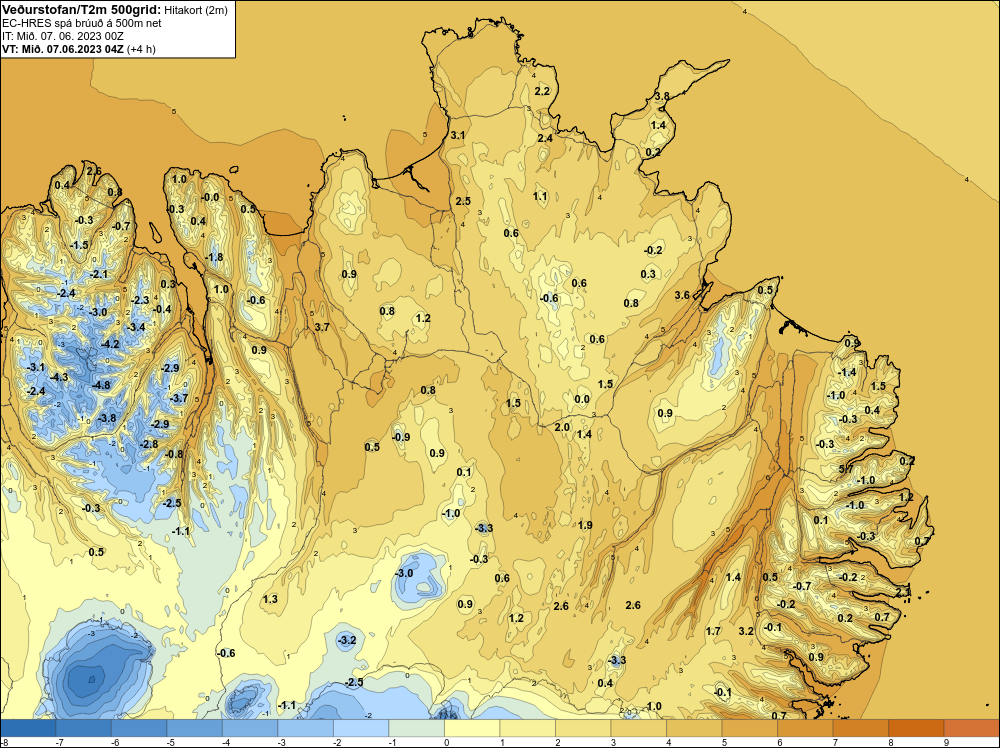
Task: Click the initial time 'IT: Mið. 07. 06. 2023 00Z'
Action: 62,36
